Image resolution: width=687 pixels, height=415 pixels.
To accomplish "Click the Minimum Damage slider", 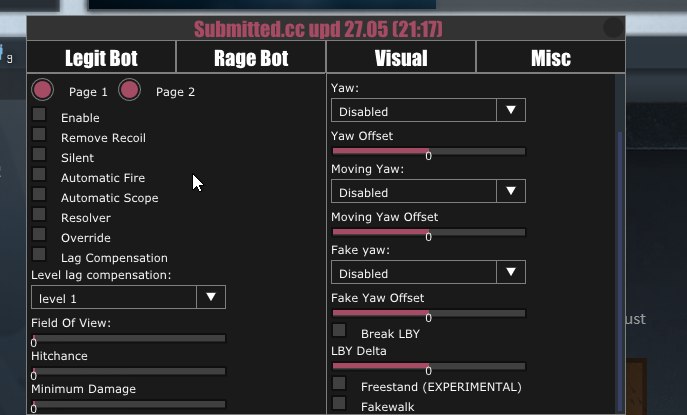I will pyautogui.click(x=129, y=404).
